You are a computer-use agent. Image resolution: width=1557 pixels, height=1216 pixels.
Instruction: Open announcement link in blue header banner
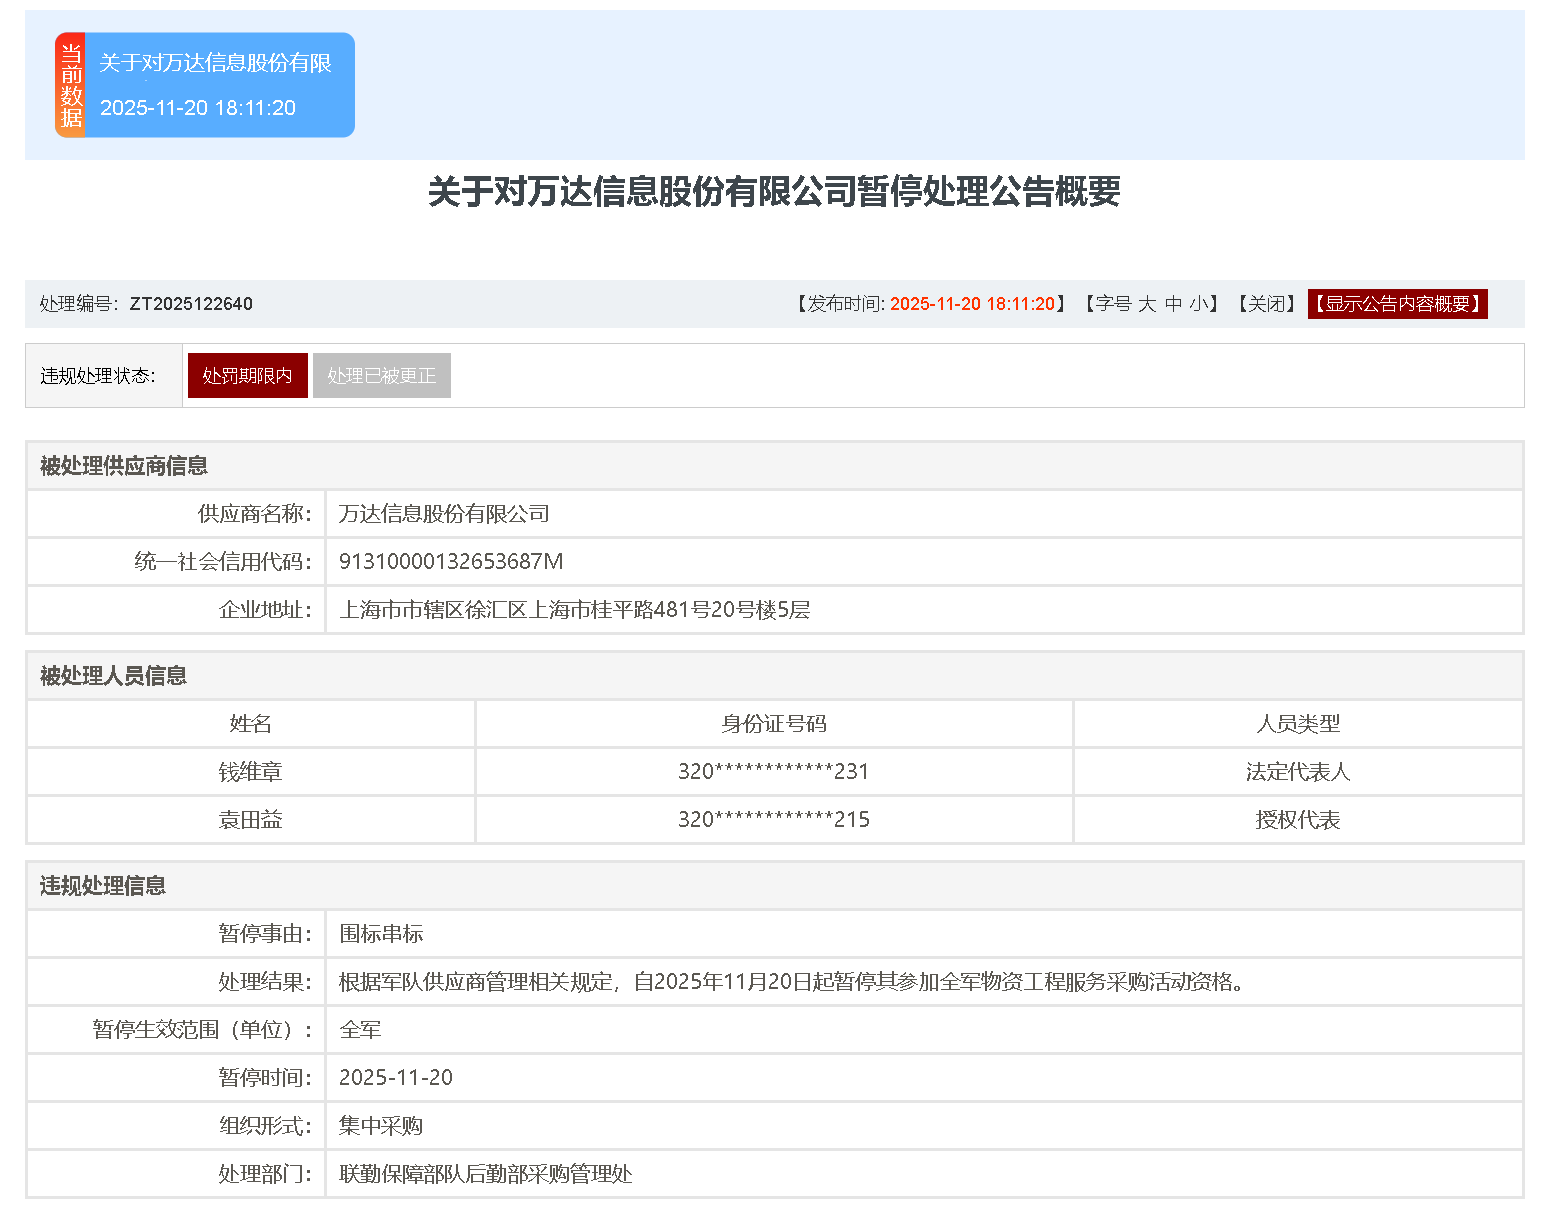pos(216,62)
